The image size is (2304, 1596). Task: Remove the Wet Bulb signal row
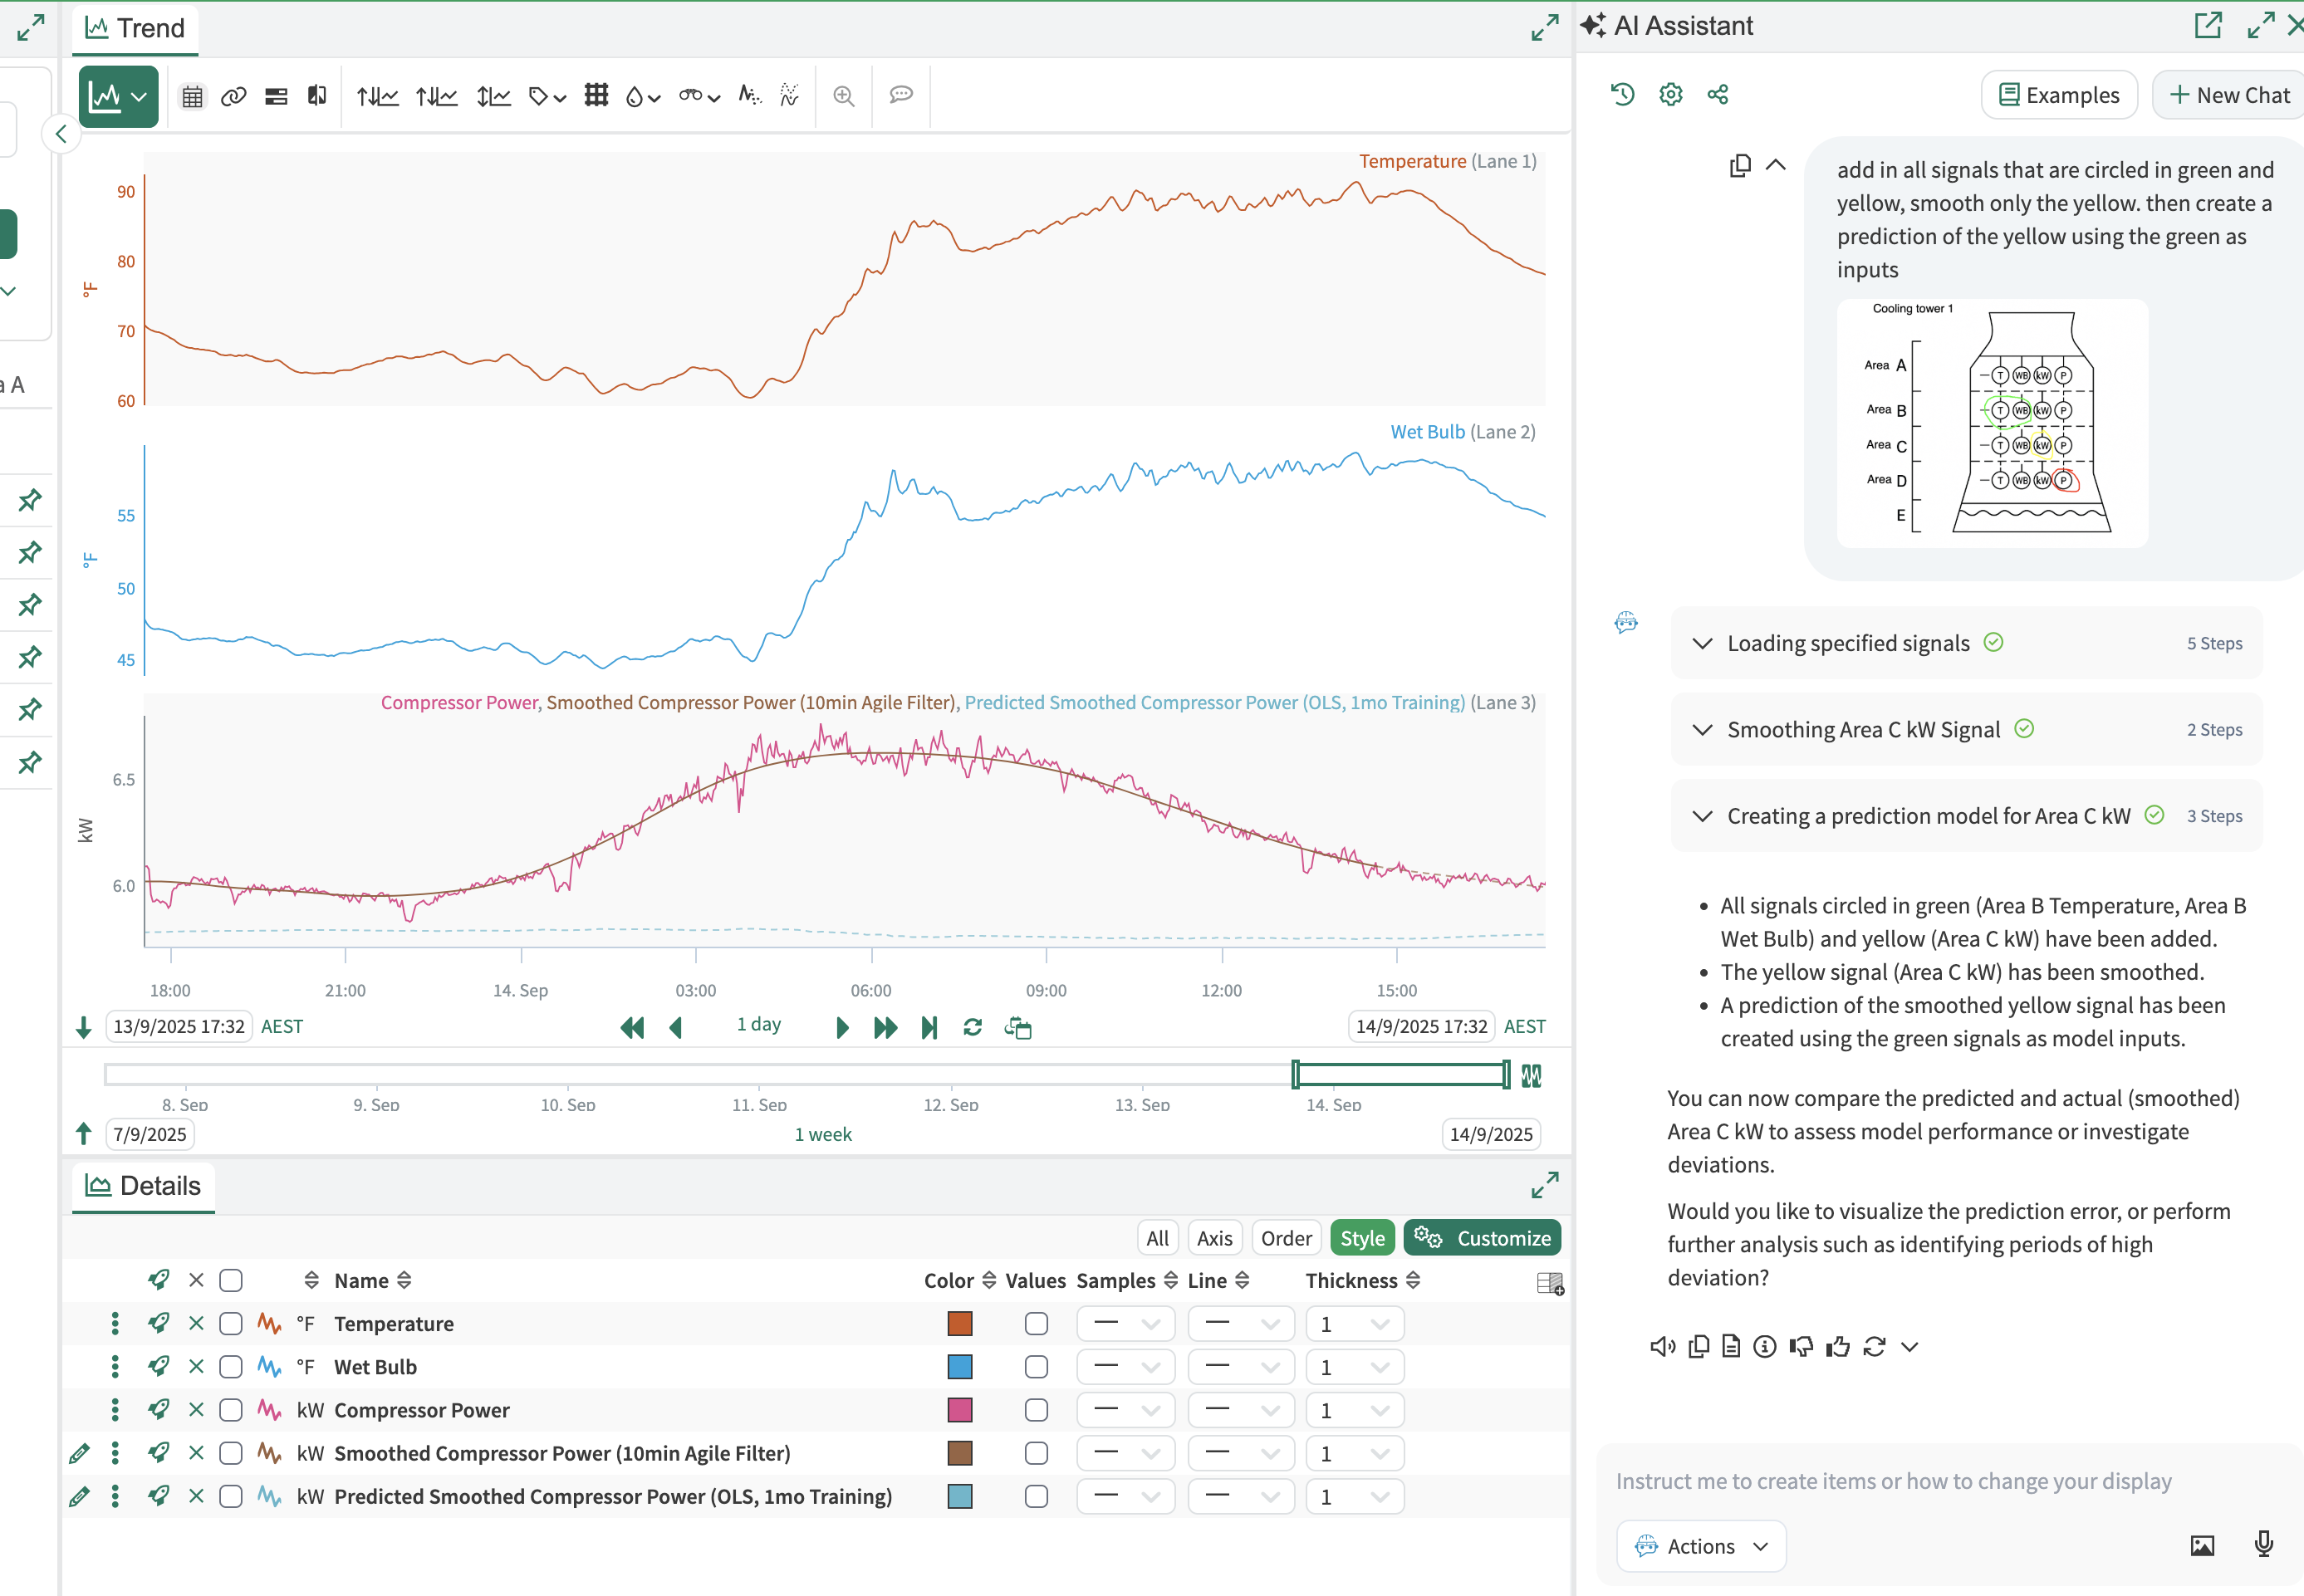(196, 1366)
